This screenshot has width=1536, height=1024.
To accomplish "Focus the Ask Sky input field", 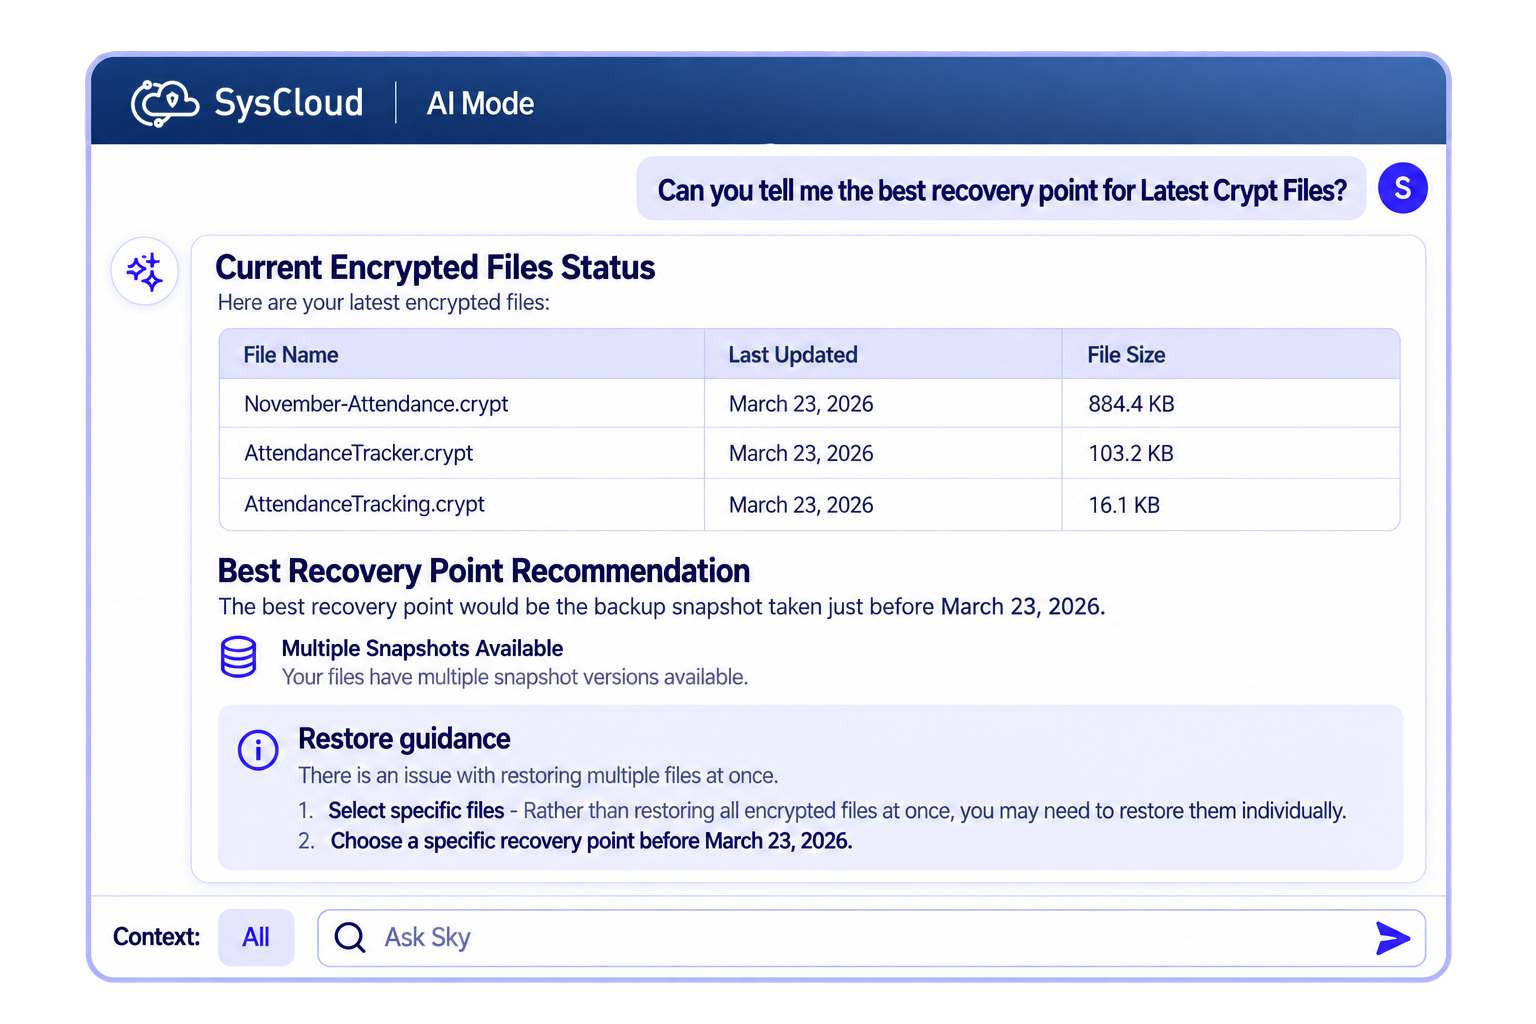I will 871,938.
